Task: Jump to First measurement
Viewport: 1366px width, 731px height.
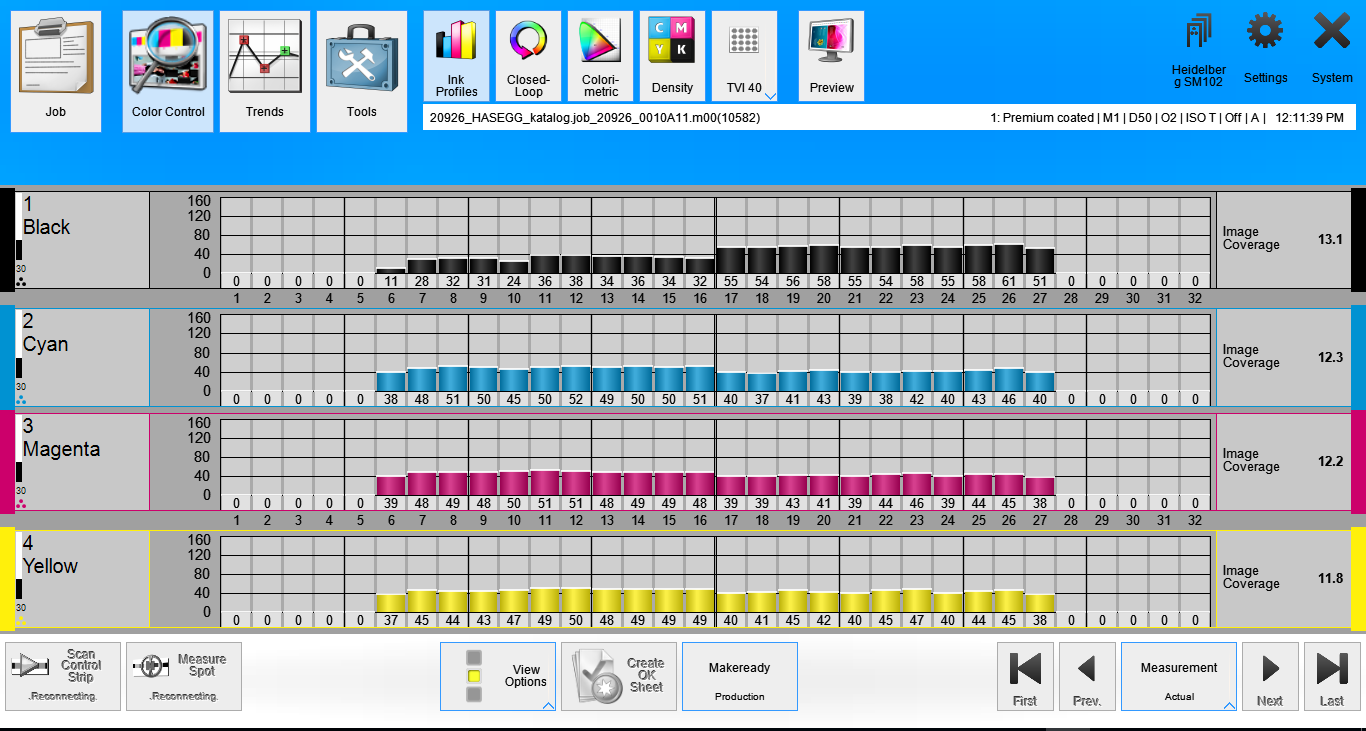Action: (1025, 676)
